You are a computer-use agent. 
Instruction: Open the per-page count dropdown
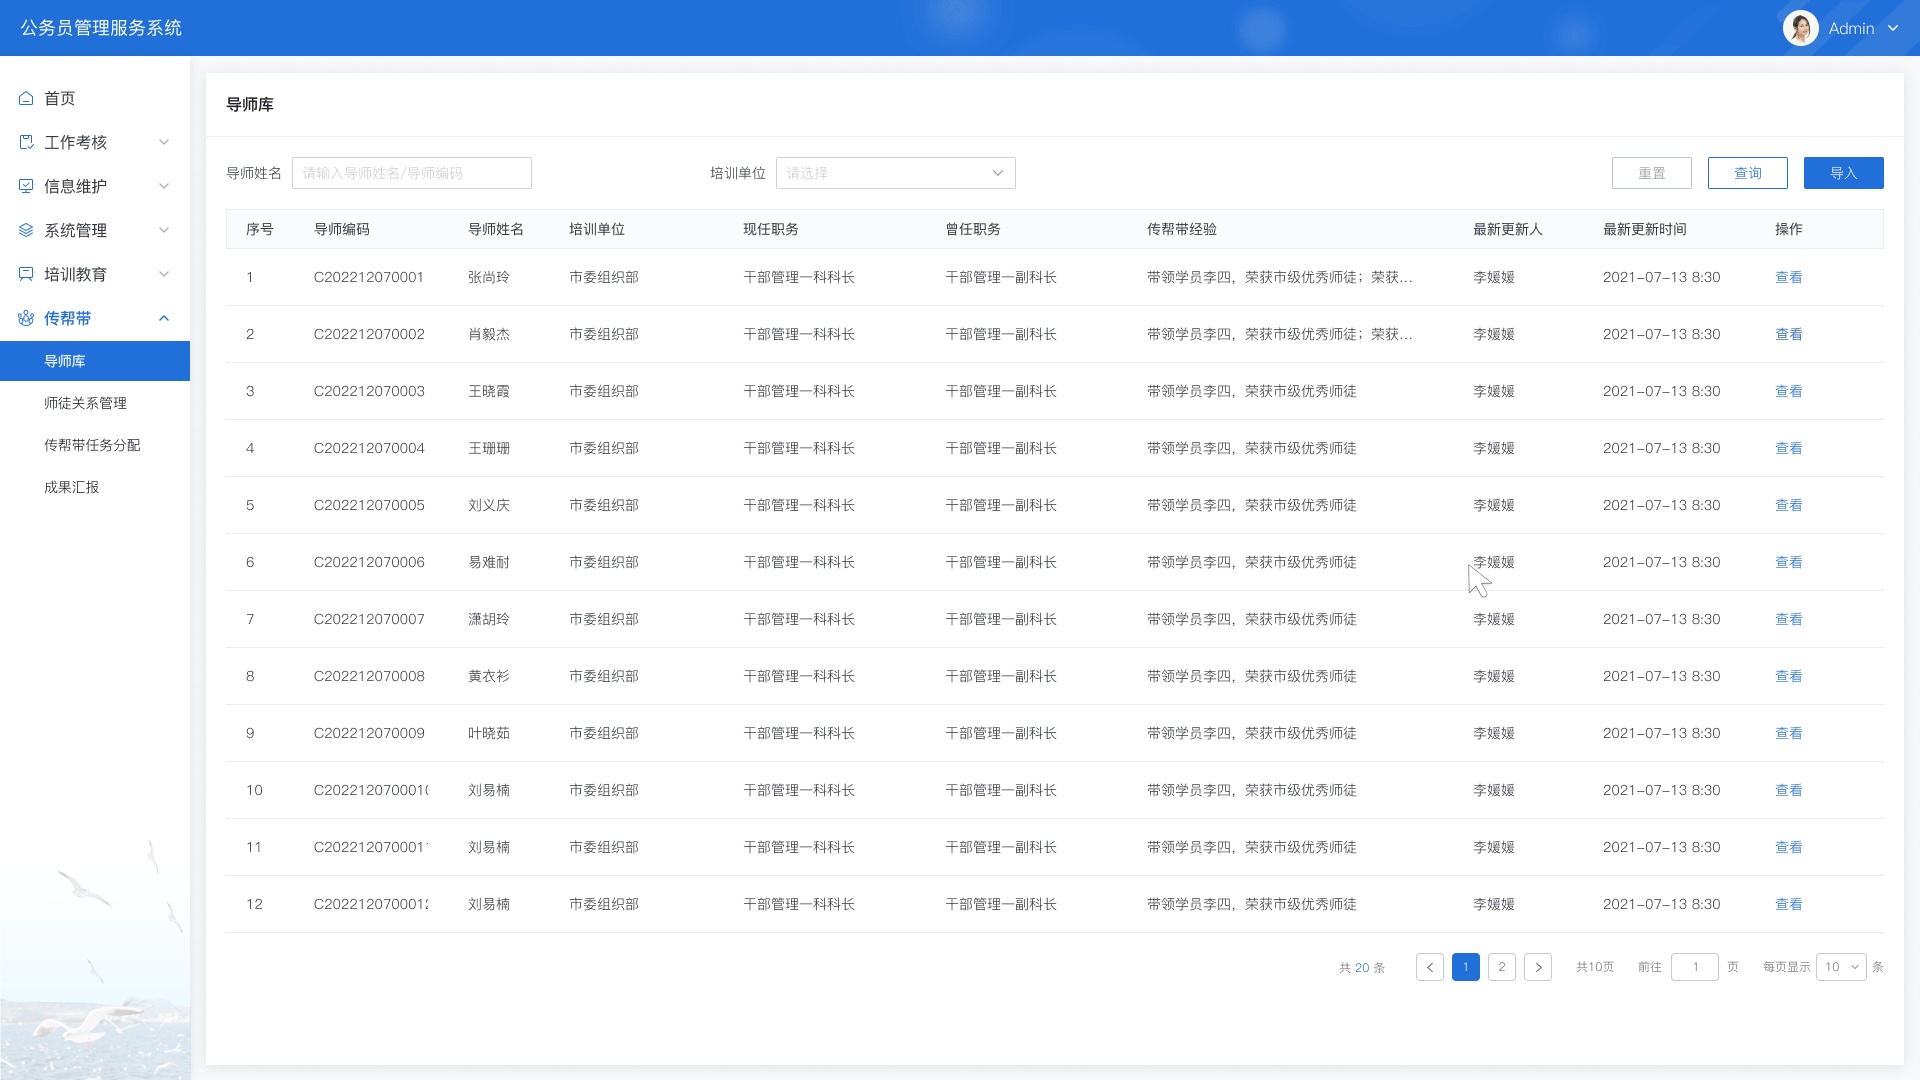point(1840,967)
